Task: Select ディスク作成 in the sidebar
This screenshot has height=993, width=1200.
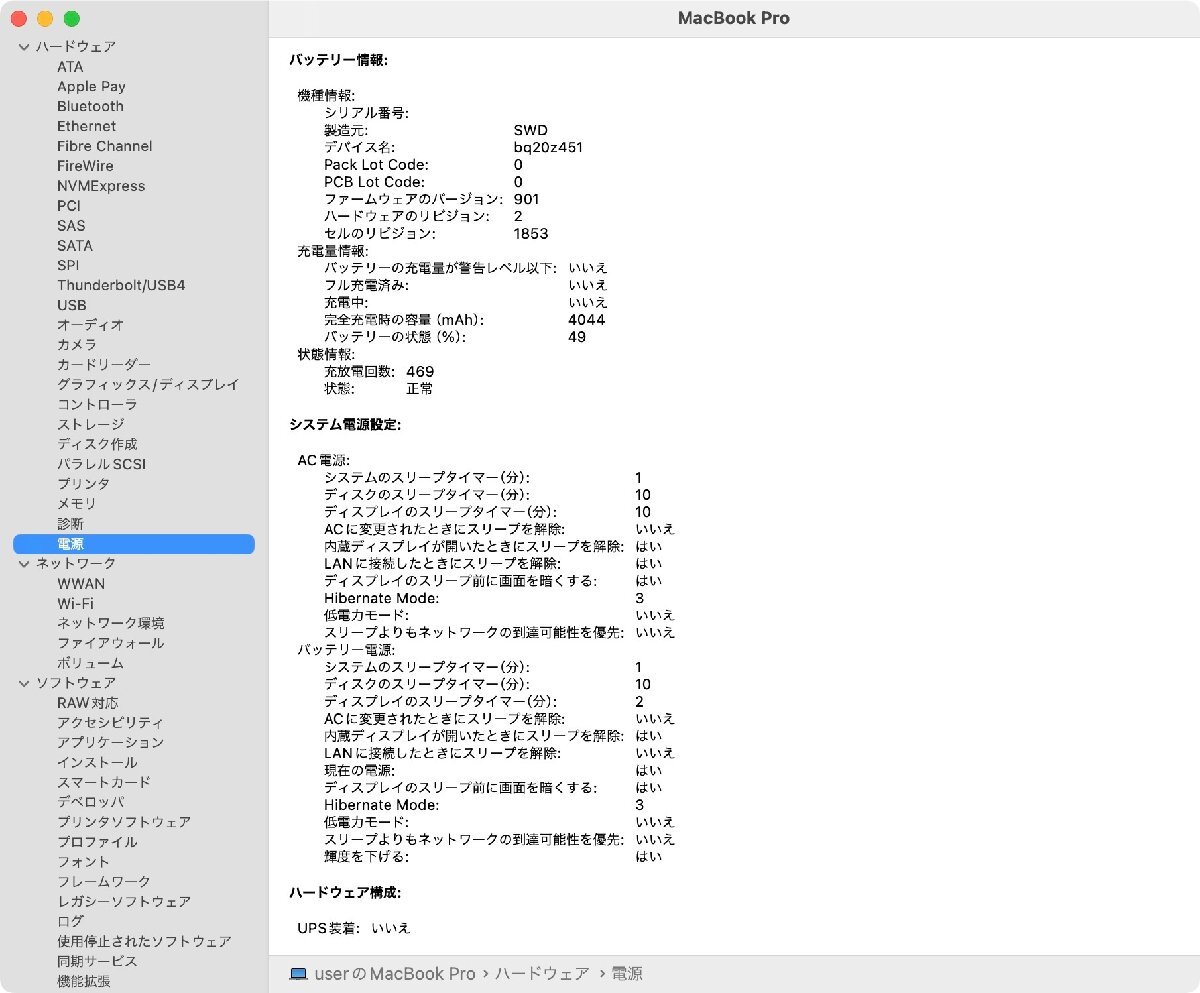Action: 97,444
